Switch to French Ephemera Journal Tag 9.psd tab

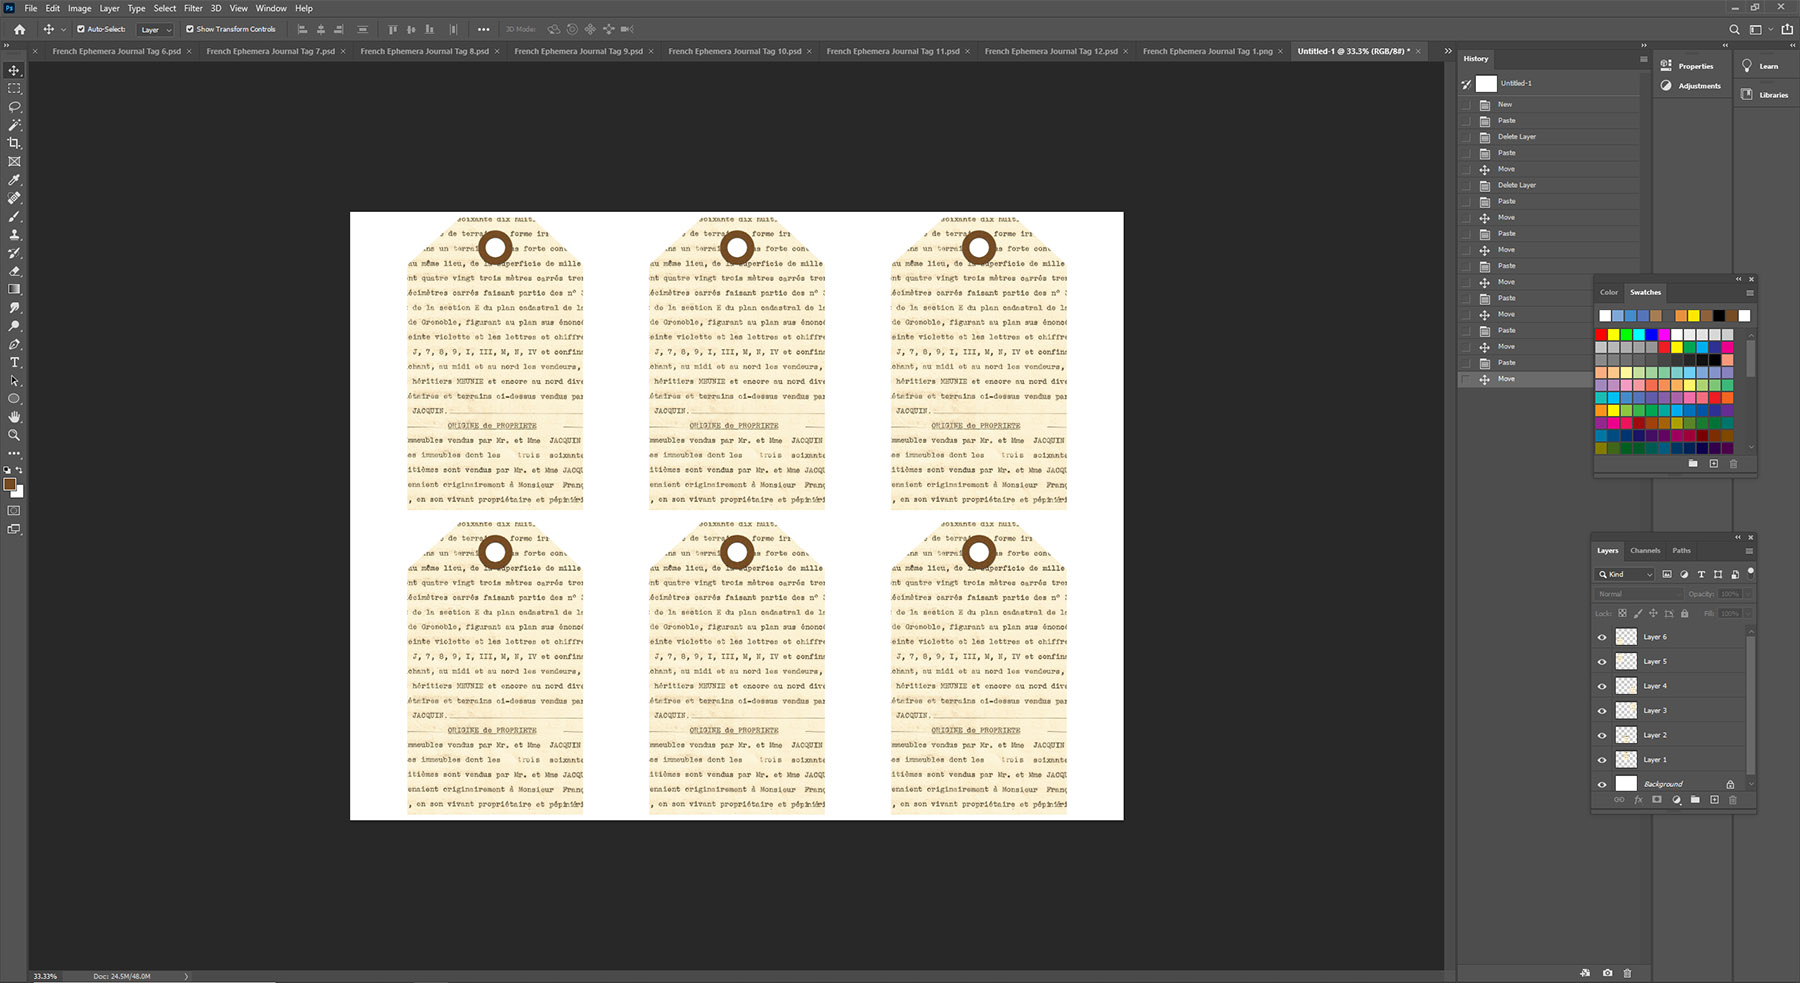pyautogui.click(x=578, y=51)
